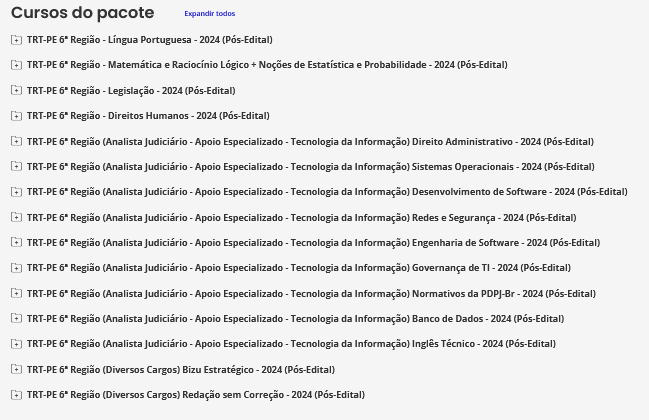Open Matemática e Raciocínio Lógico + Estatística course title
Viewport: 649px width, 420px height.
[x=267, y=65]
